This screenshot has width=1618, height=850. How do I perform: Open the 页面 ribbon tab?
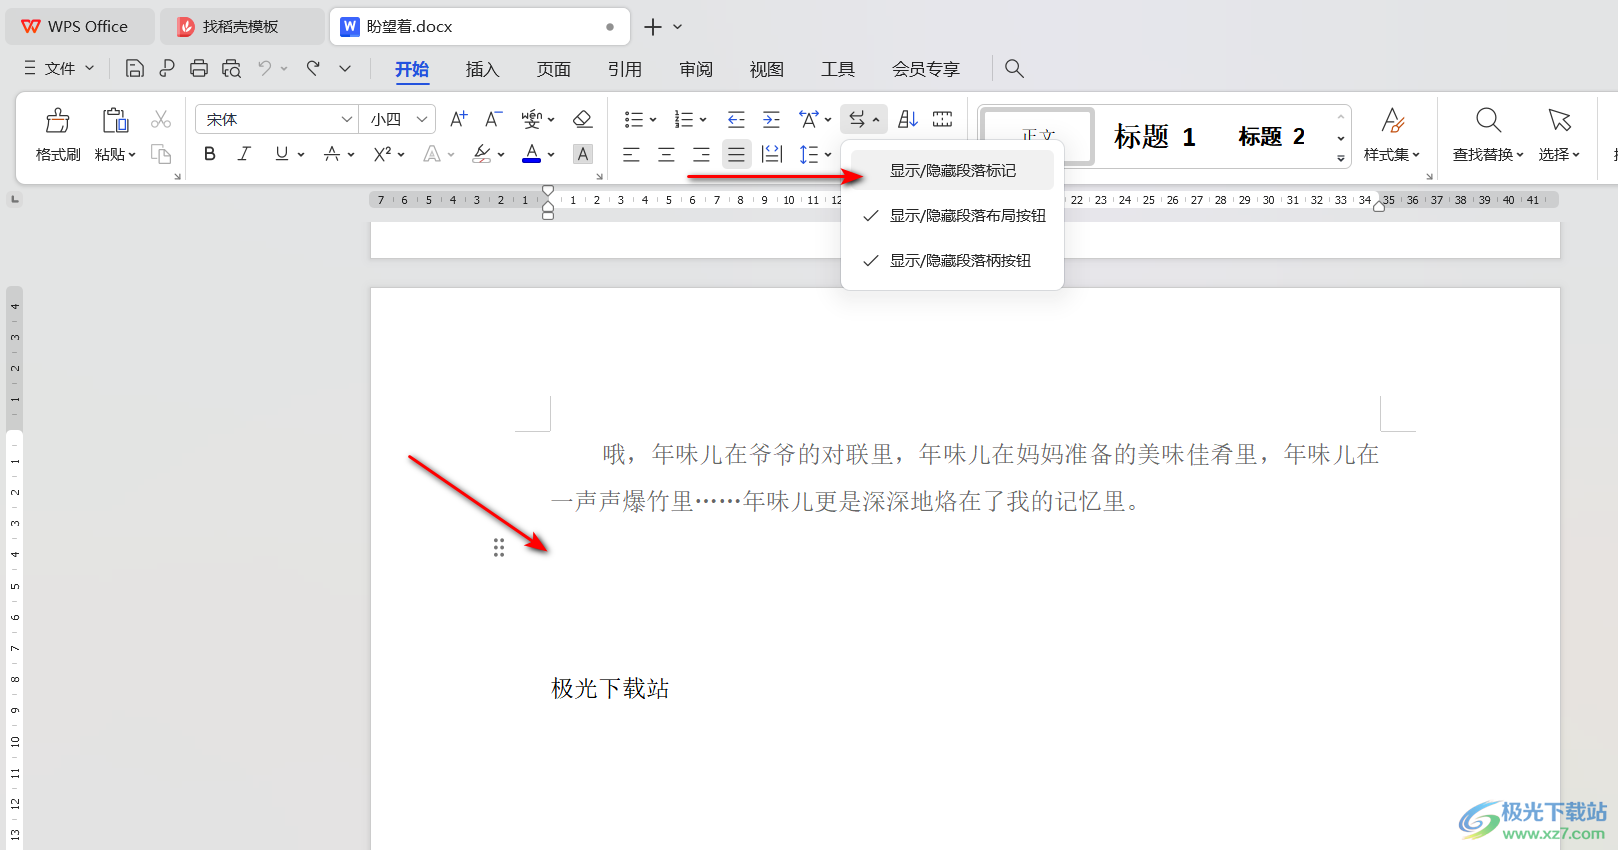[553, 69]
